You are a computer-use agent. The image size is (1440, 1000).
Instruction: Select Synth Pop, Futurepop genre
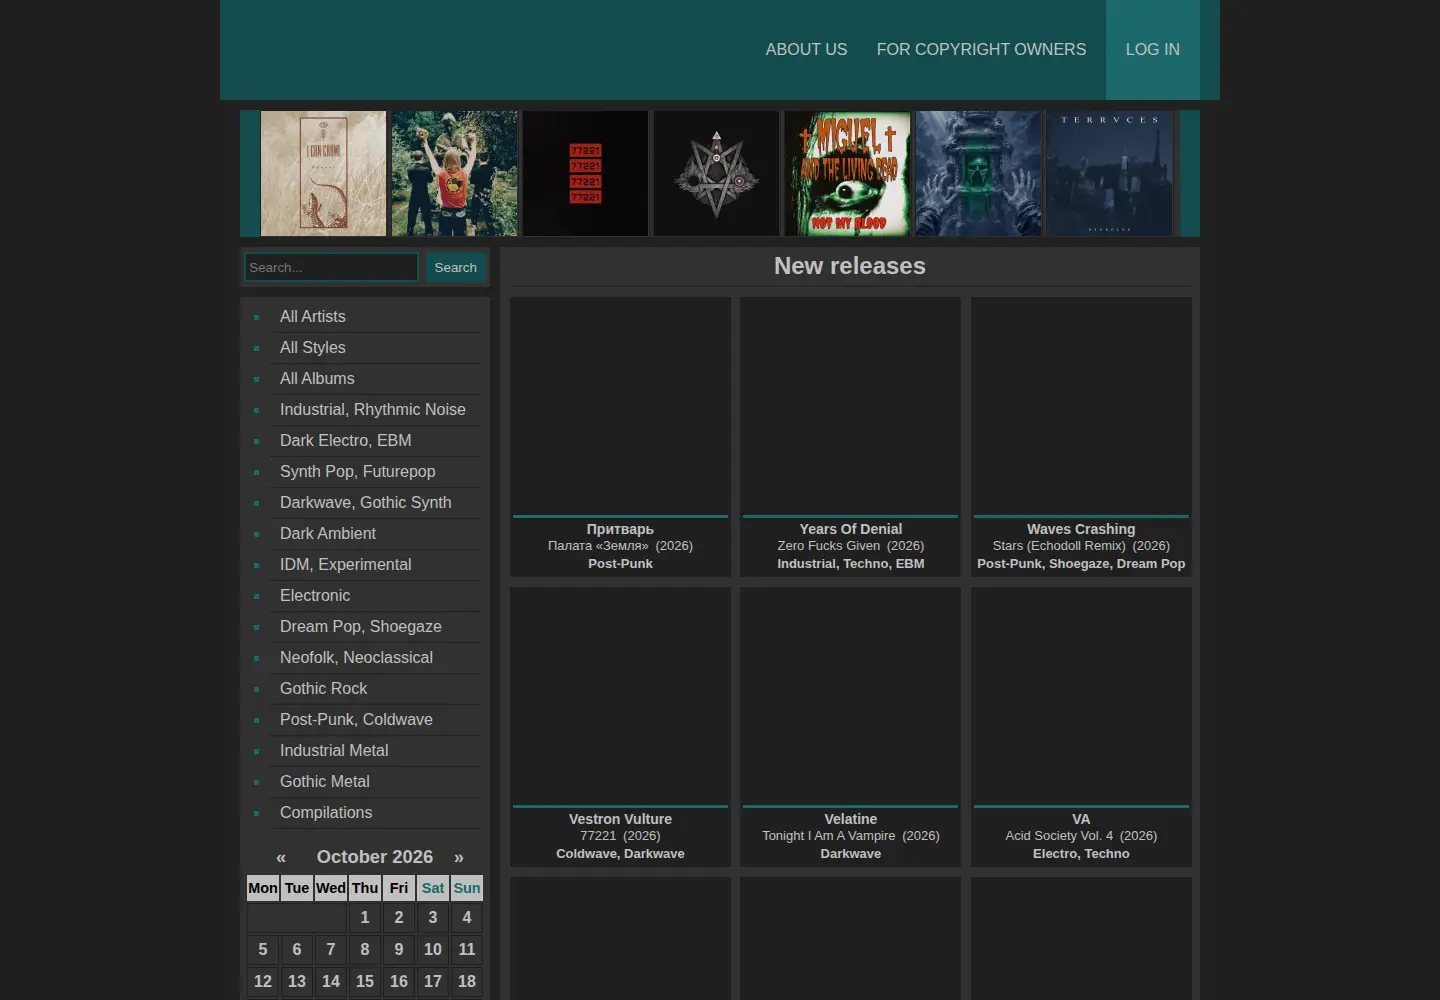[x=358, y=471]
